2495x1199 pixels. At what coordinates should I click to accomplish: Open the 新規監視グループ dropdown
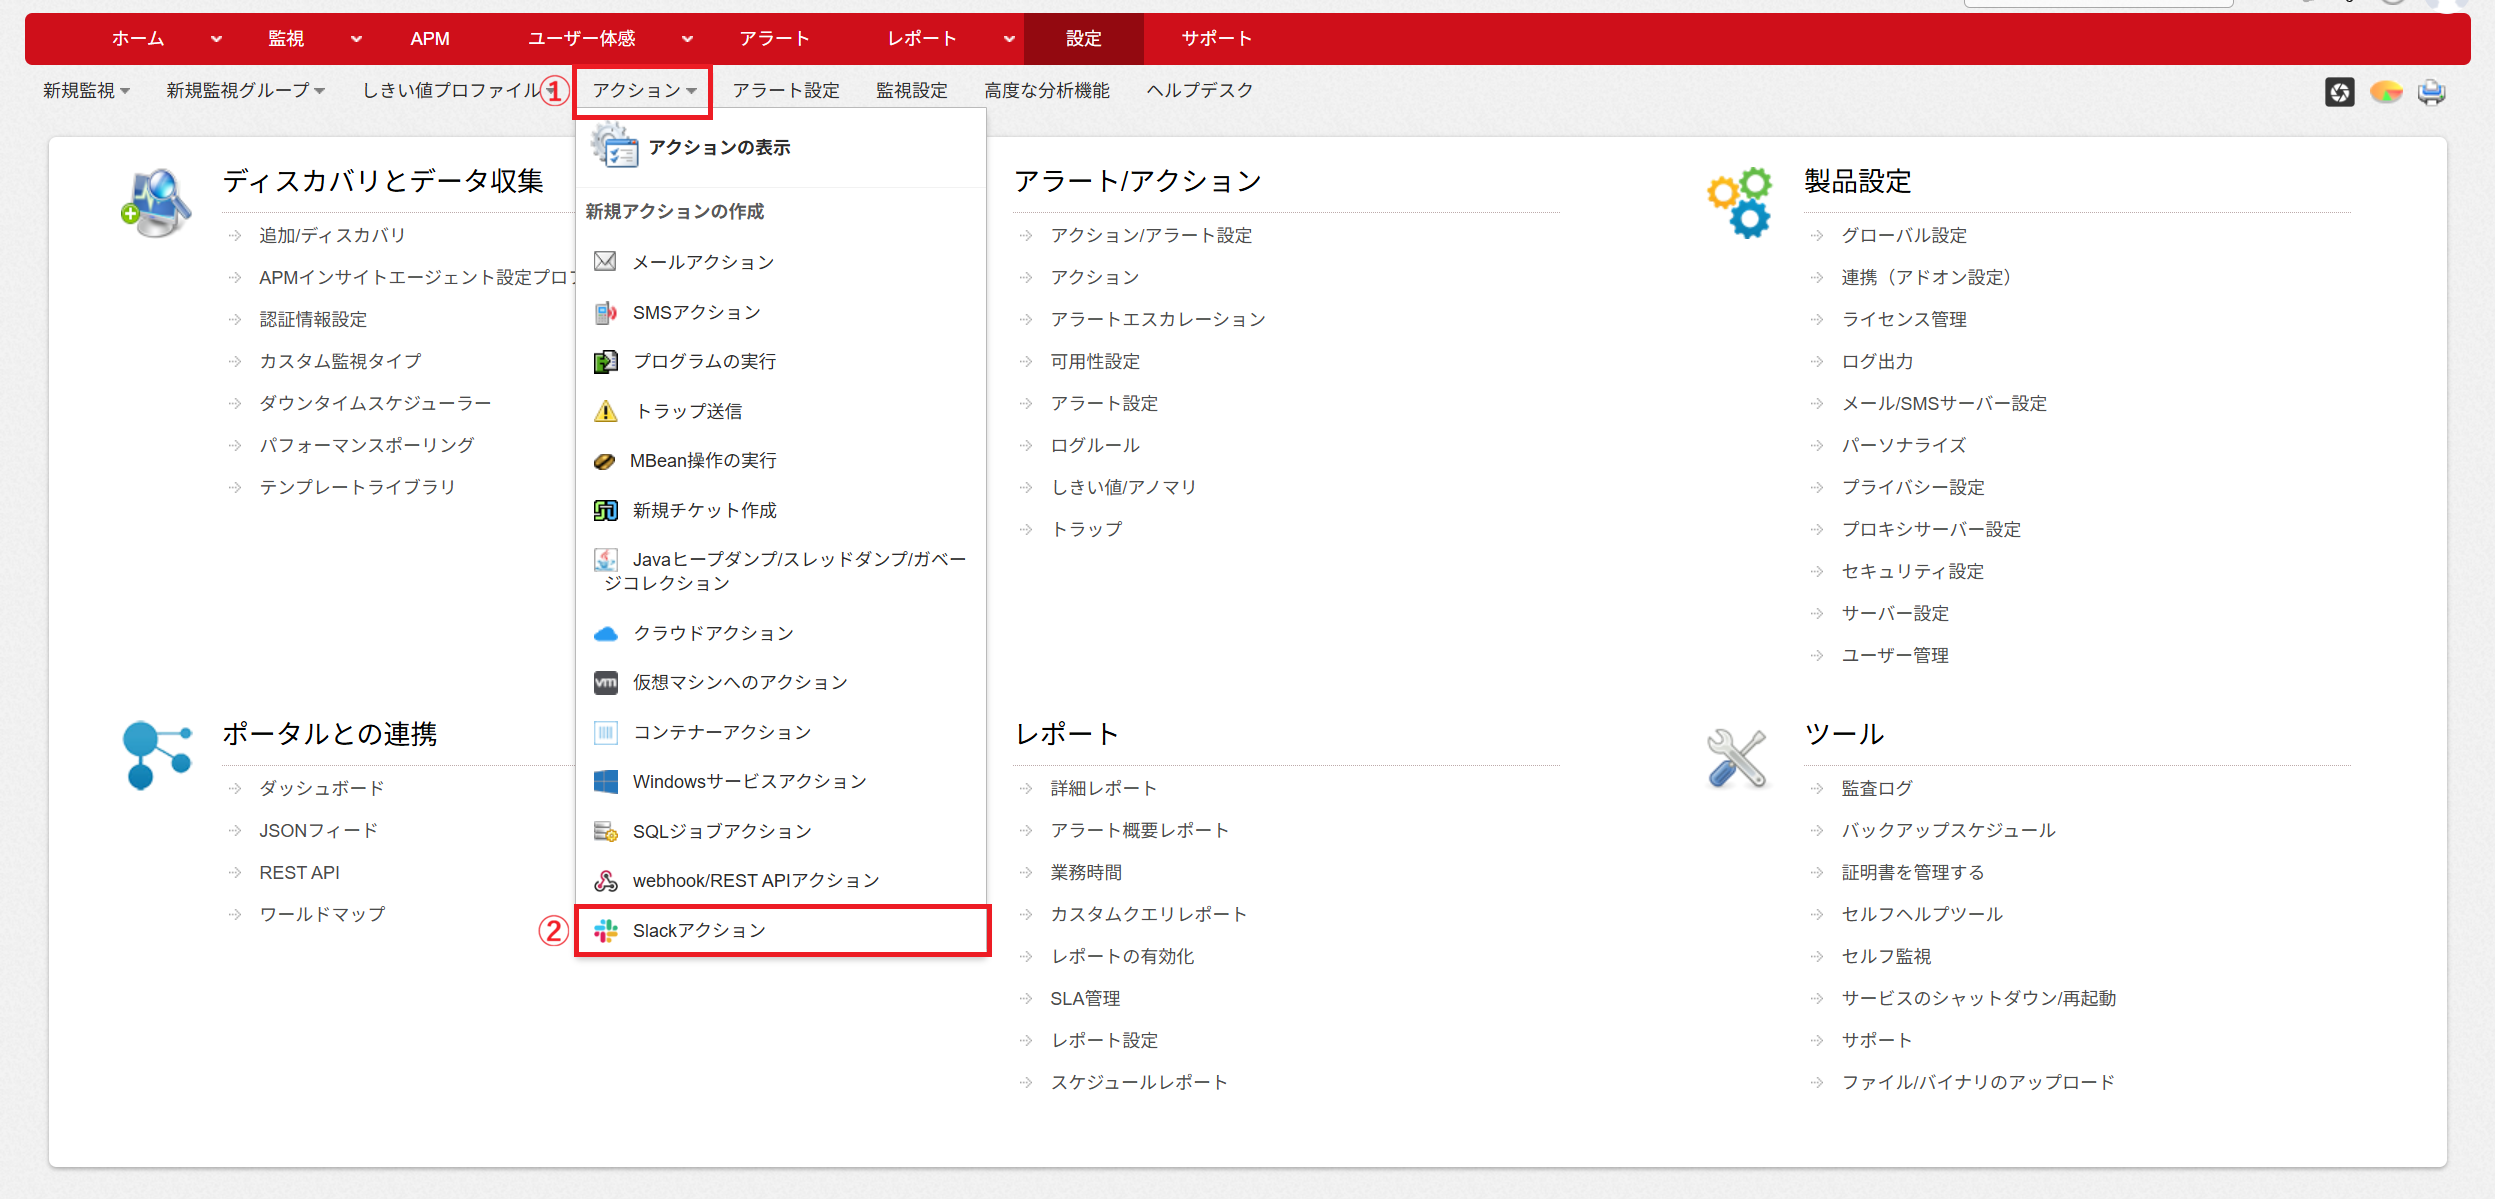[245, 91]
